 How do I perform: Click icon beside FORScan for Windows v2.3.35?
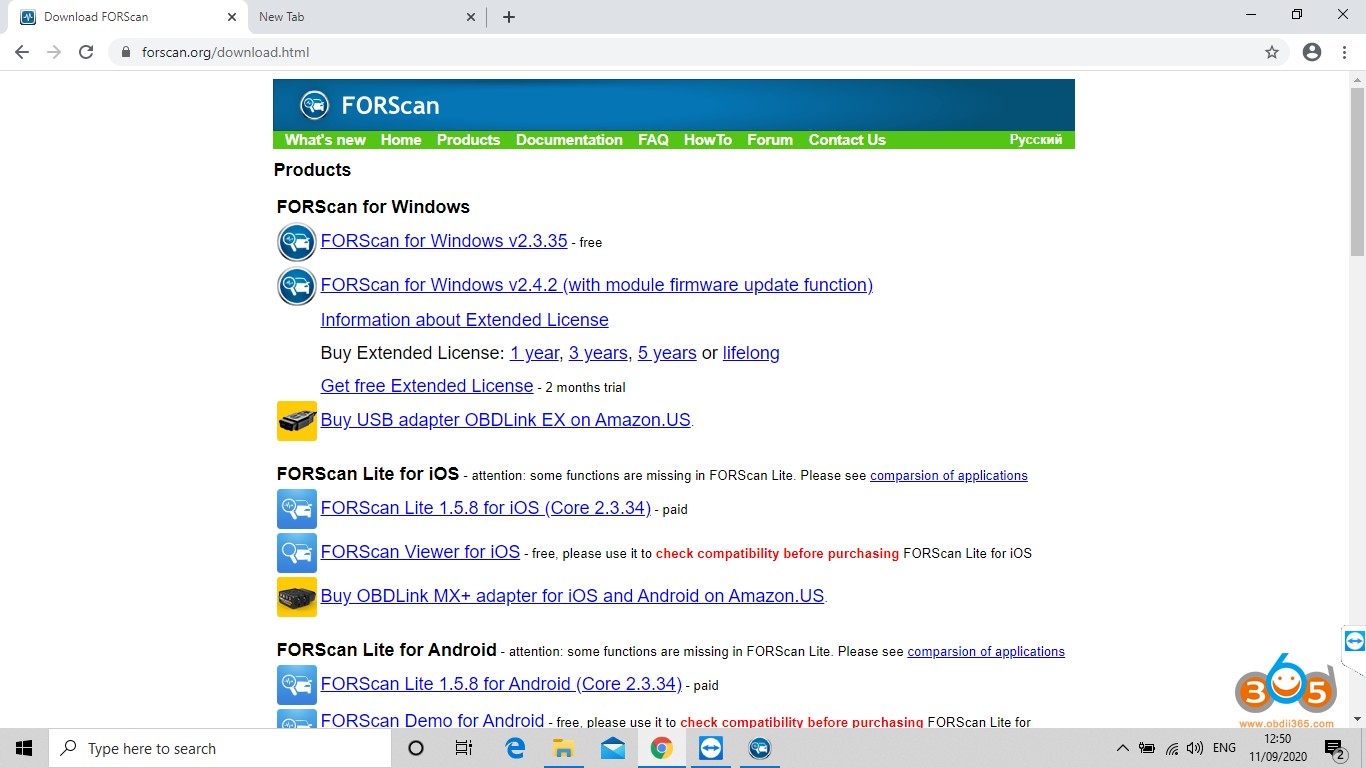click(297, 243)
